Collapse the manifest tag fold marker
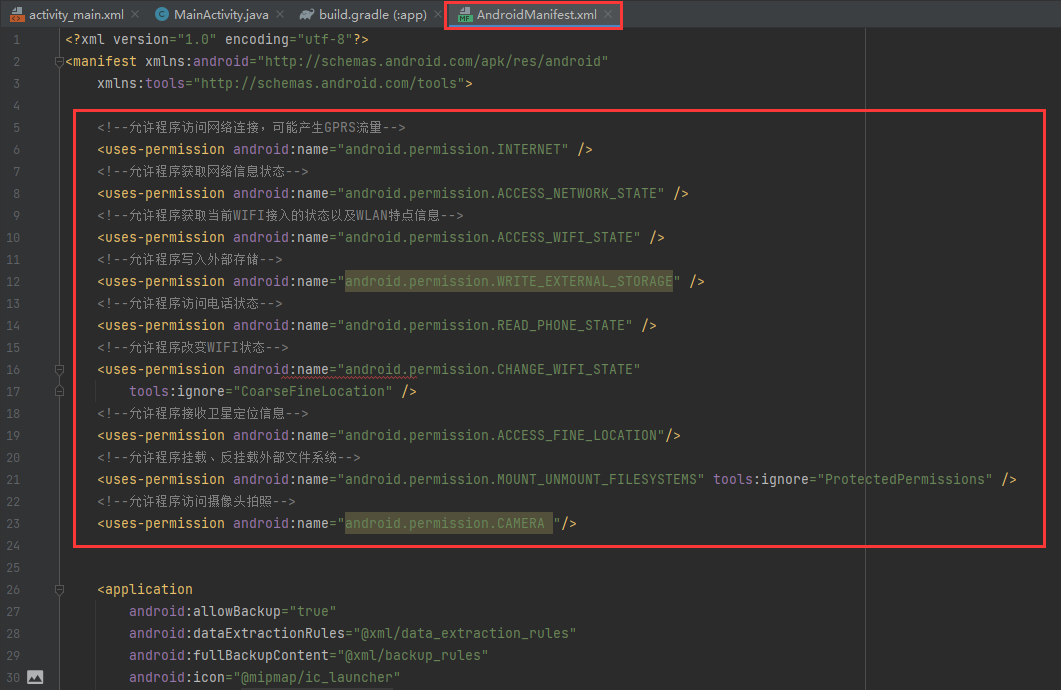 click(x=59, y=62)
